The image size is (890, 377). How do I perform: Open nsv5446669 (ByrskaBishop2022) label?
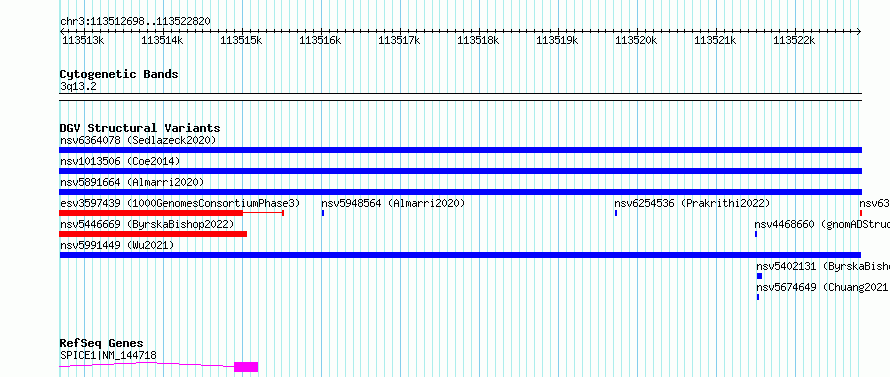[147, 224]
